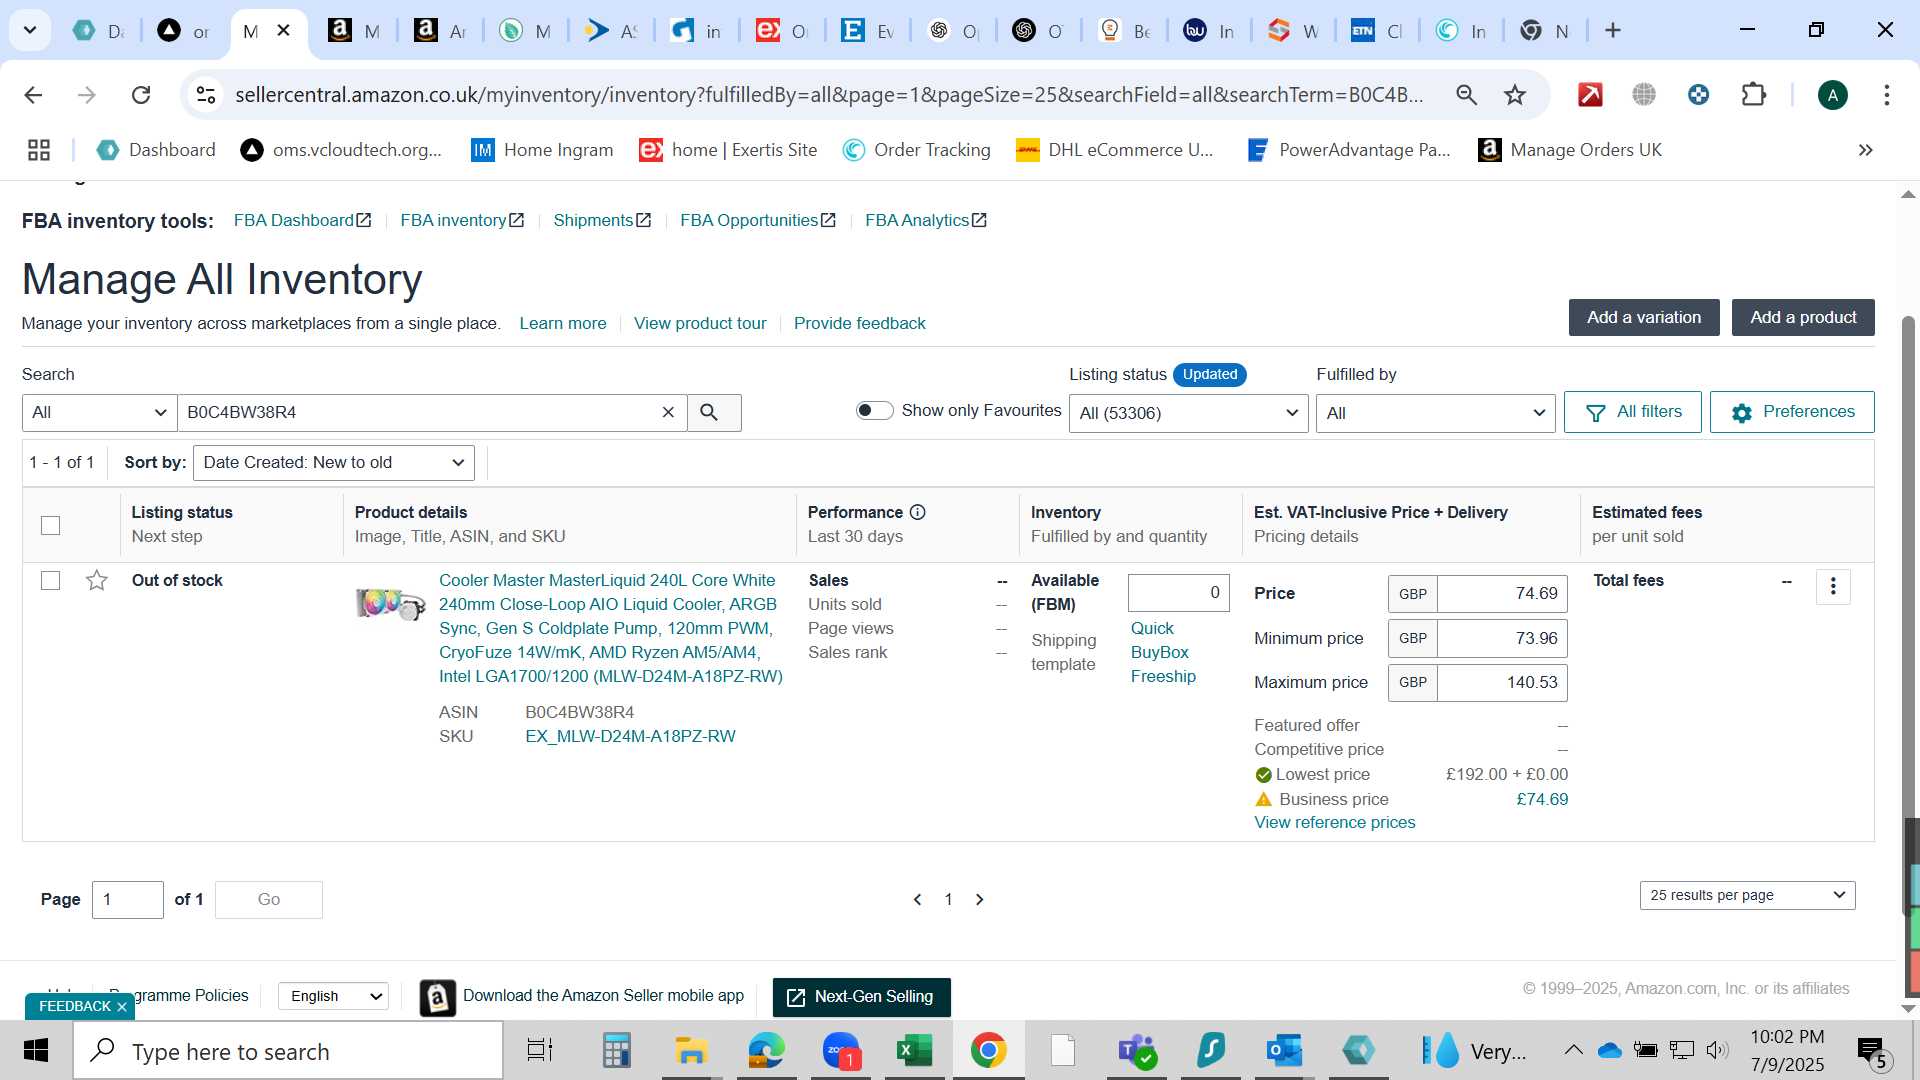This screenshot has height=1080, width=1920.
Task: Open the English language dropdown
Action: 333,996
